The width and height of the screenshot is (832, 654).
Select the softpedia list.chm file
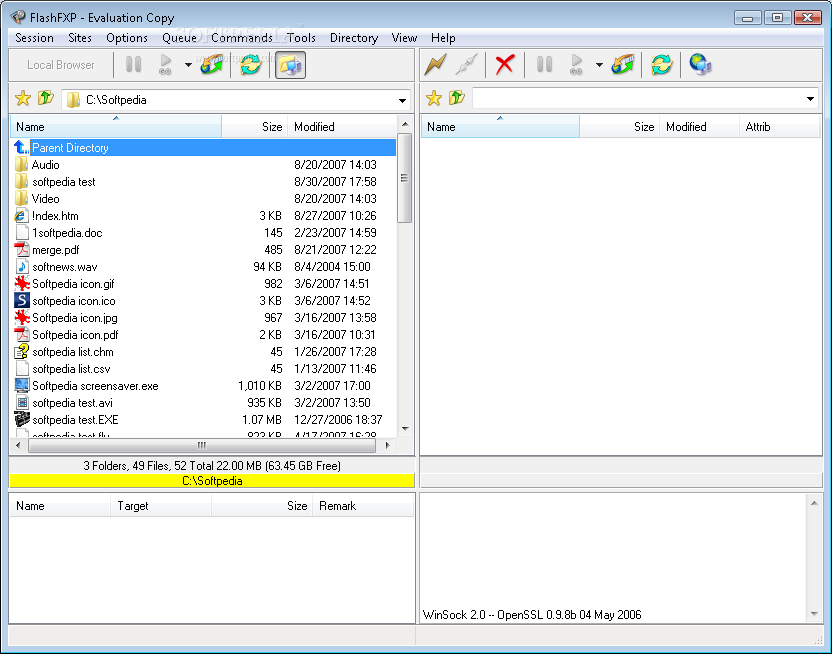tap(204, 352)
